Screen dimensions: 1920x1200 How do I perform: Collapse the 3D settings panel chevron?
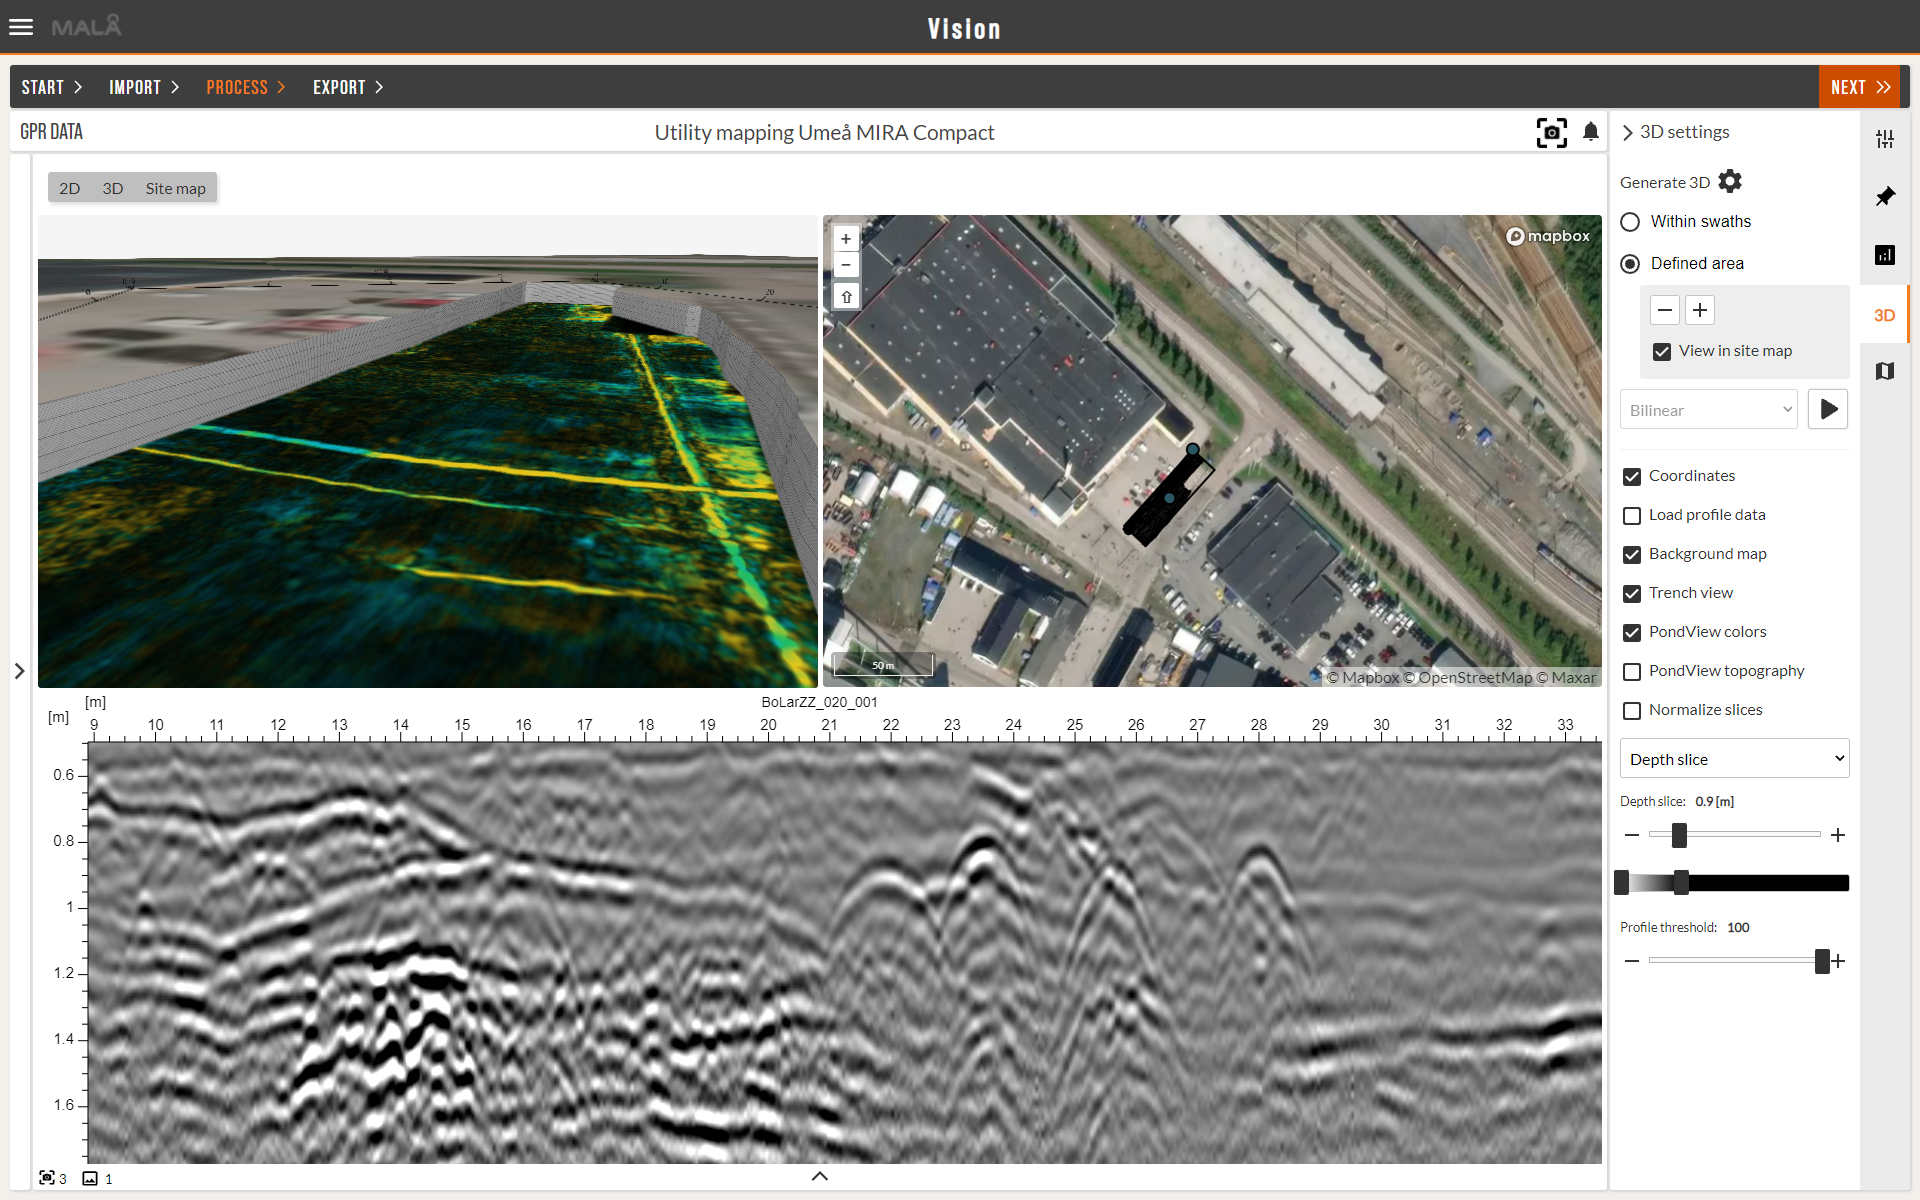point(1627,132)
